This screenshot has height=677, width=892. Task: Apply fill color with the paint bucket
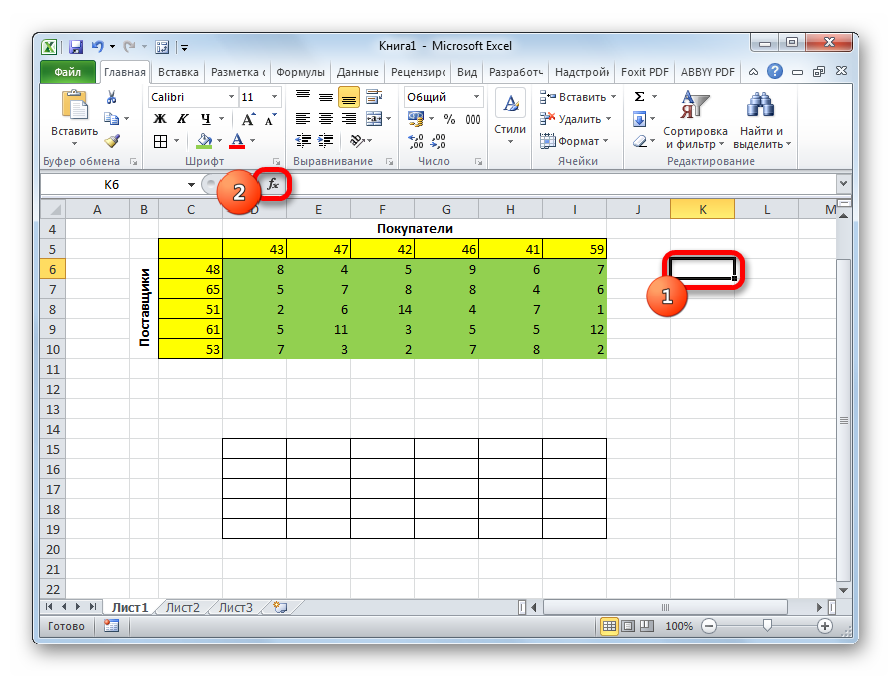(204, 141)
